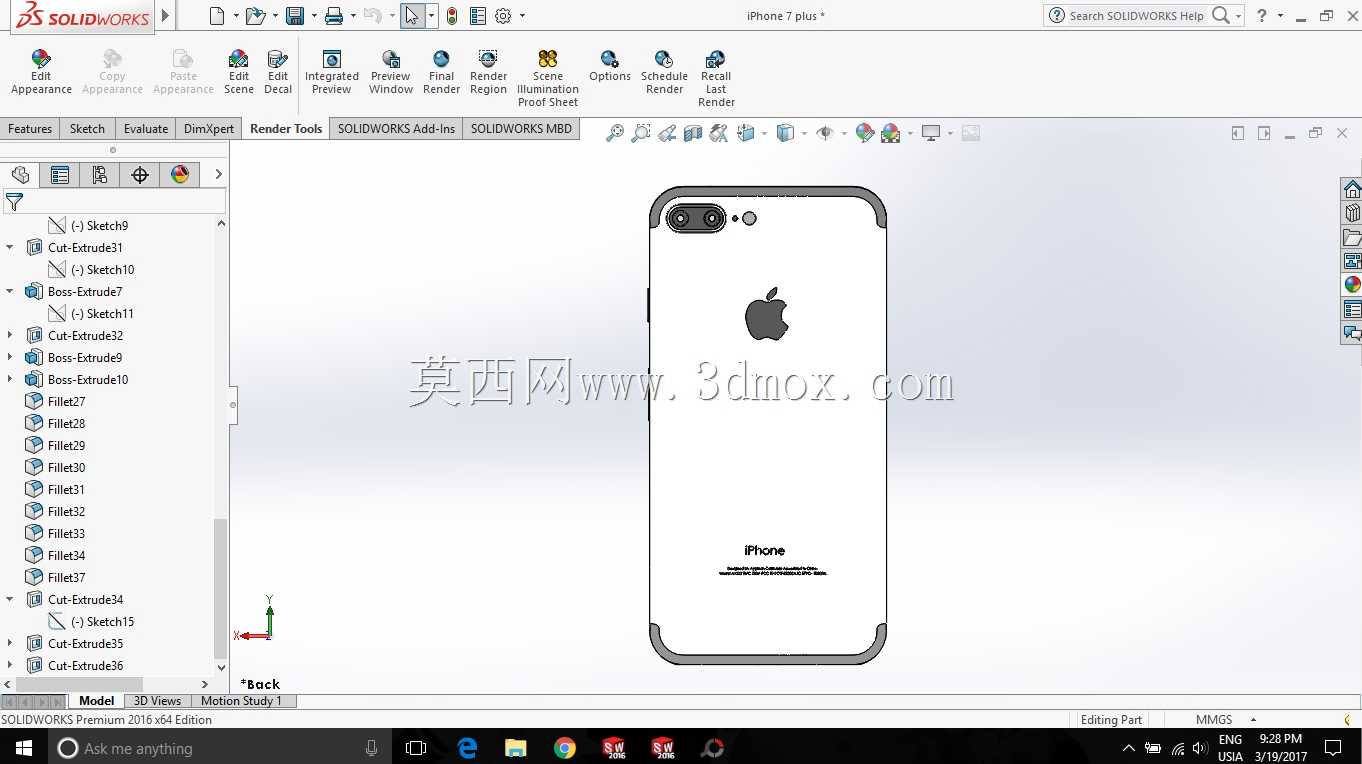The image size is (1362, 764).
Task: Start the Final Render
Action: [441, 72]
